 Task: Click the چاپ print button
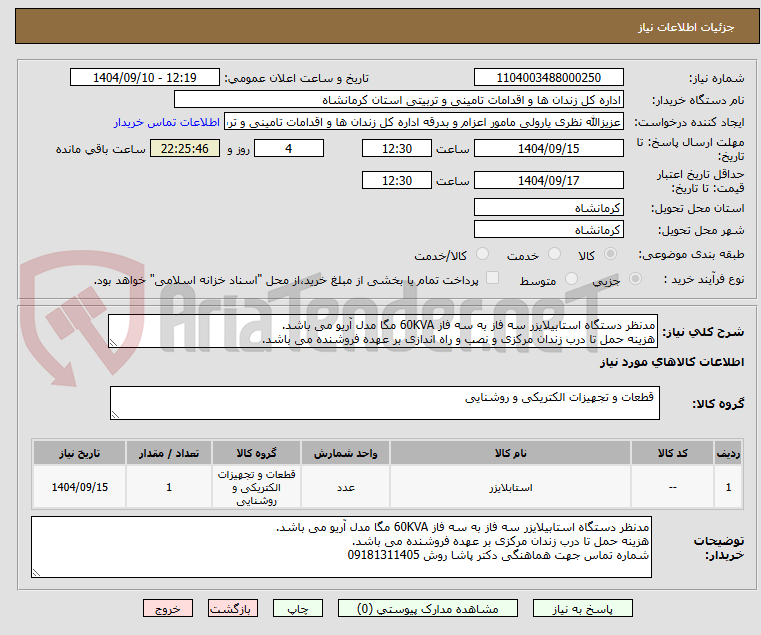click(298, 608)
